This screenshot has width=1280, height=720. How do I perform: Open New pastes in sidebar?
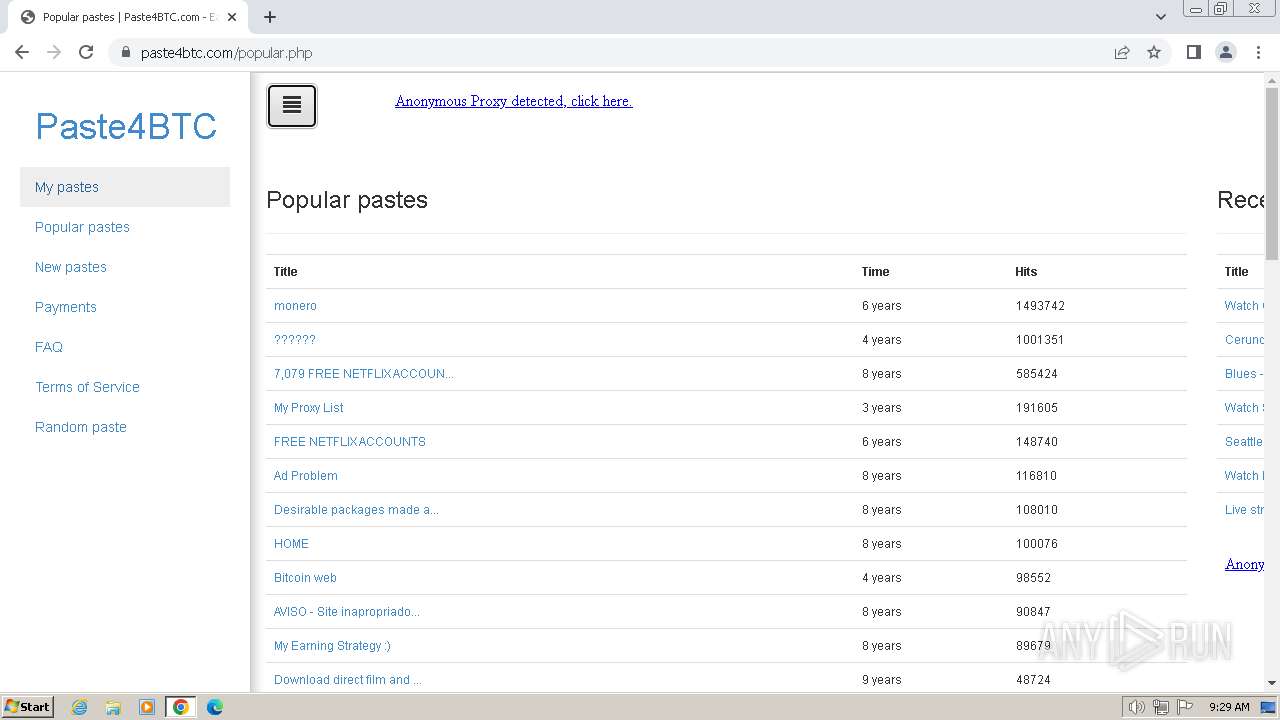(125, 267)
